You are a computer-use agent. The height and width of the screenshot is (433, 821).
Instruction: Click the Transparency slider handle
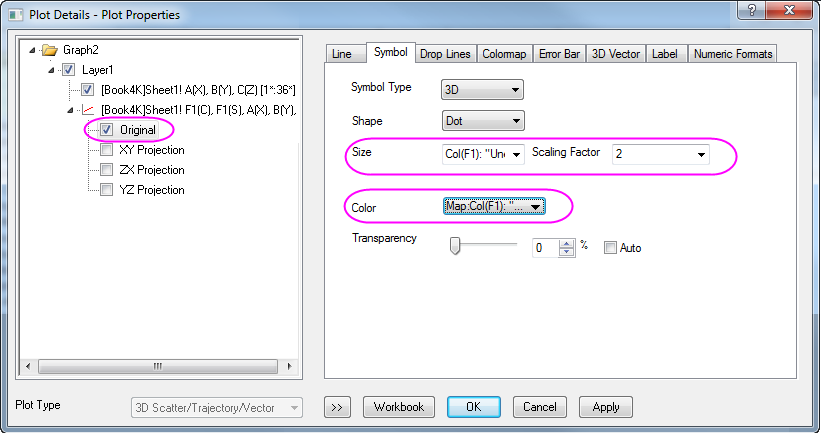tap(454, 246)
